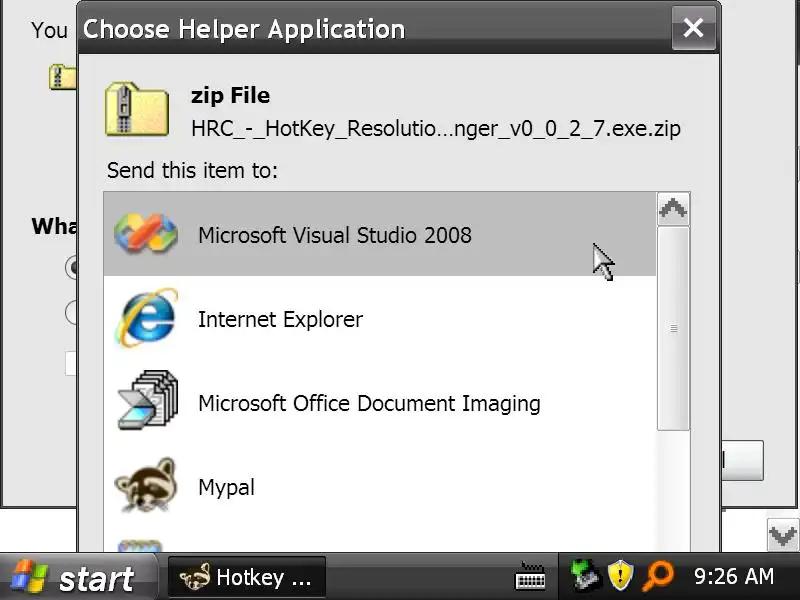Click the down arrow button in background window
Viewport: 800px width, 600px height.
[783, 535]
